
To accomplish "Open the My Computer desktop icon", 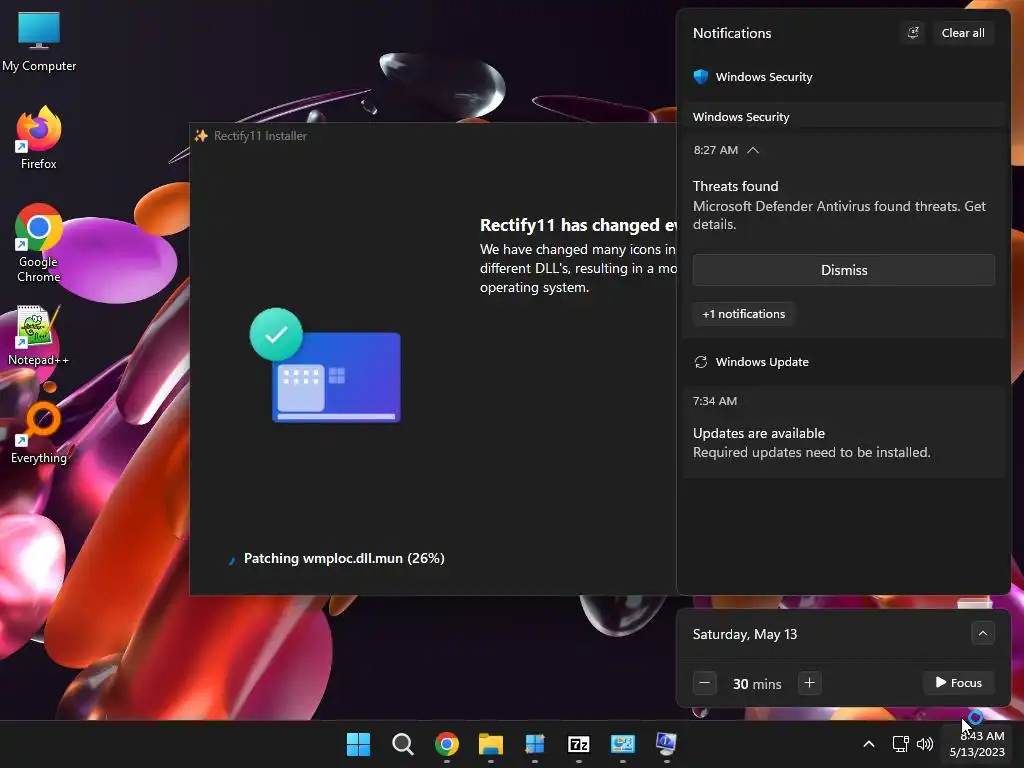I will click(x=39, y=41).
